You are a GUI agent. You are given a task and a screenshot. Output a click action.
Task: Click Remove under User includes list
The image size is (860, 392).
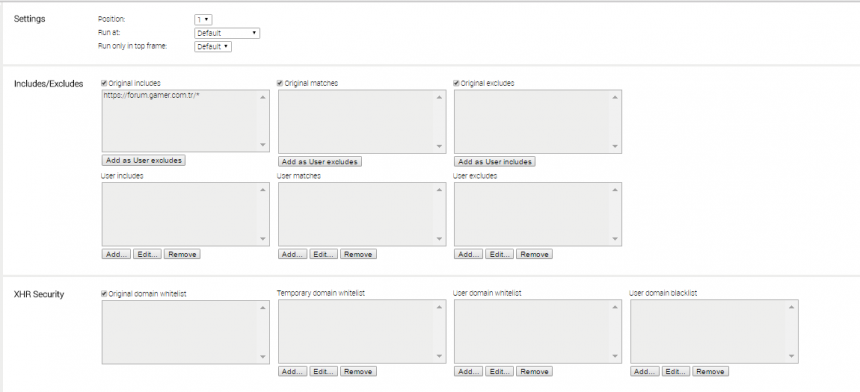tap(182, 254)
